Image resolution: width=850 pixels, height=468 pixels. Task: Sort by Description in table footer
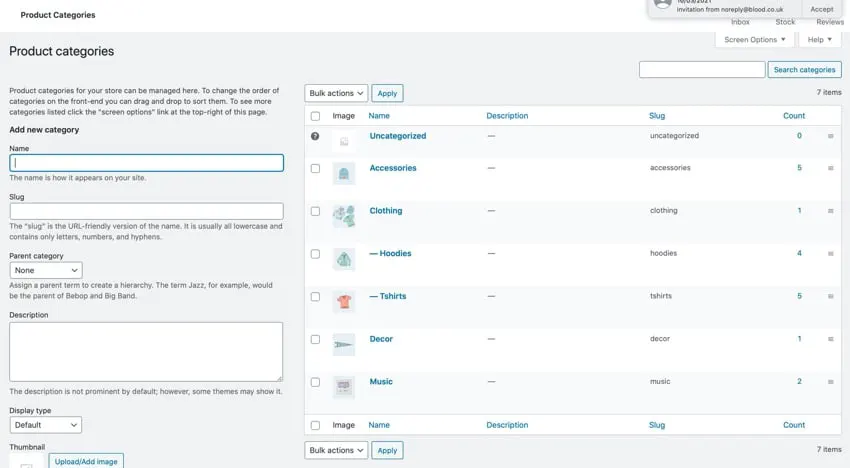click(x=507, y=425)
